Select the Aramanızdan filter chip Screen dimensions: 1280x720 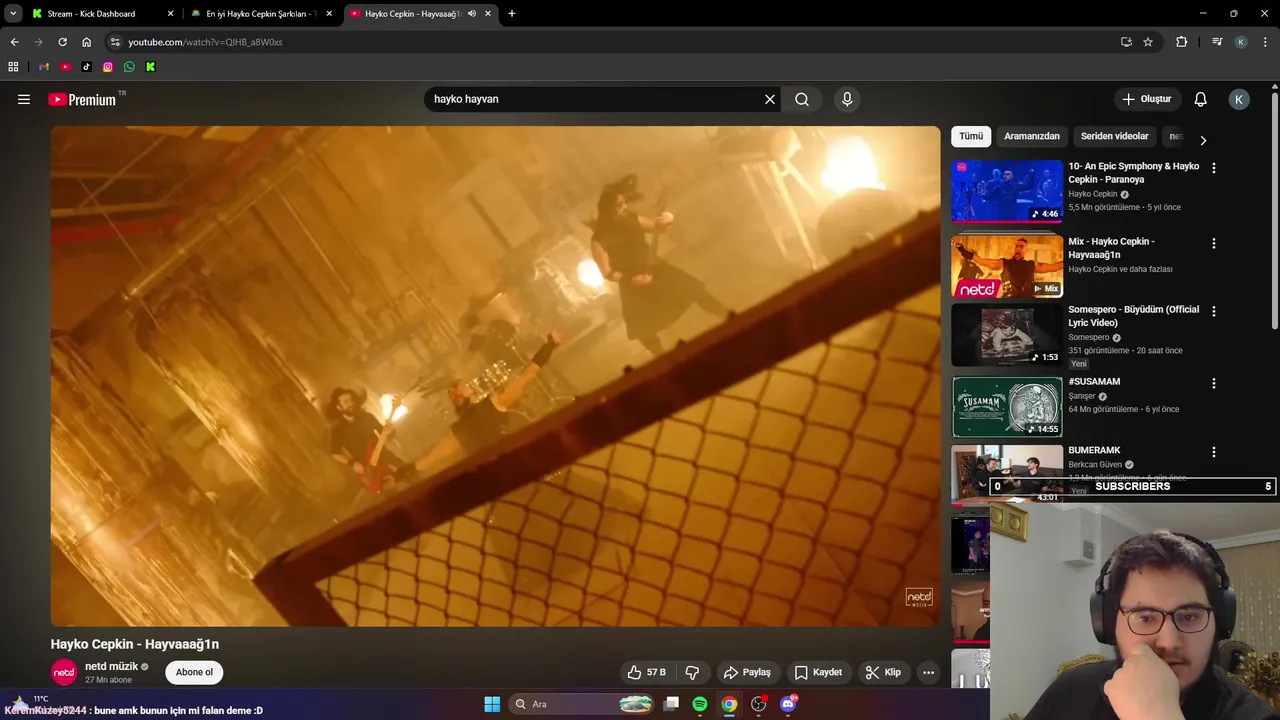[x=1032, y=136]
